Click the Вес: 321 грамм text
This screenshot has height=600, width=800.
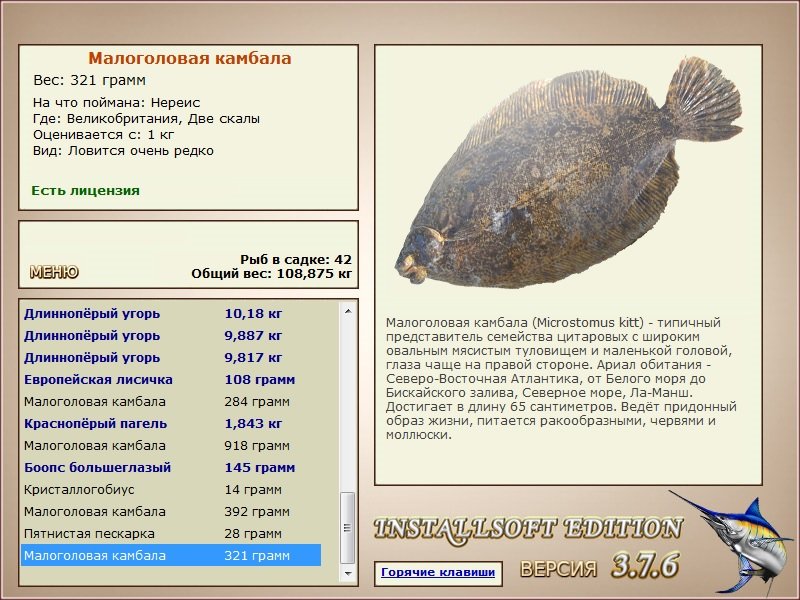pyautogui.click(x=89, y=80)
